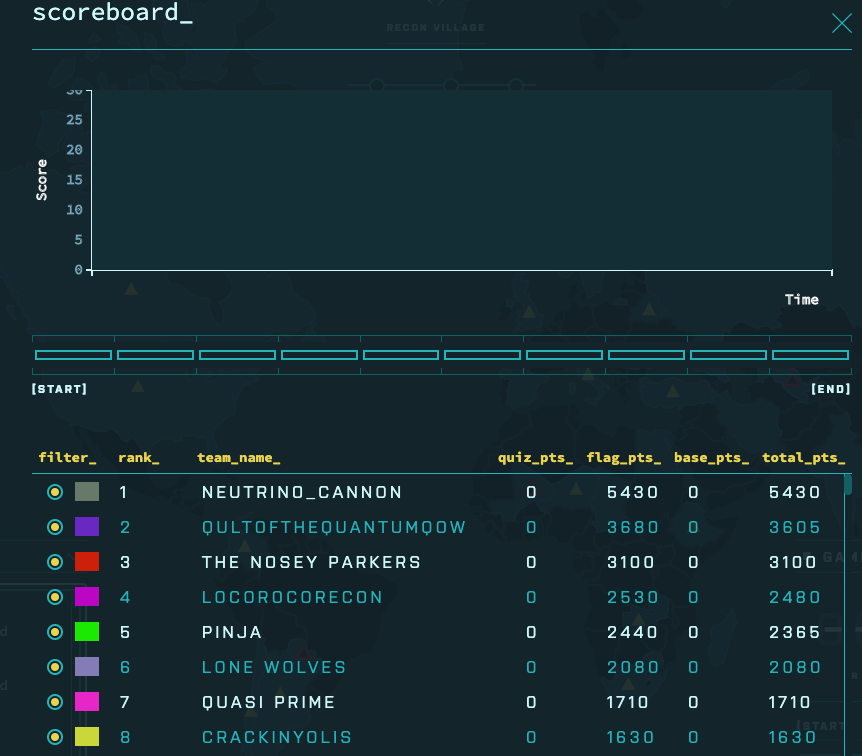862x756 pixels.
Task: Click red swatch of THE NOSEY PARKERS
Action: (87, 561)
